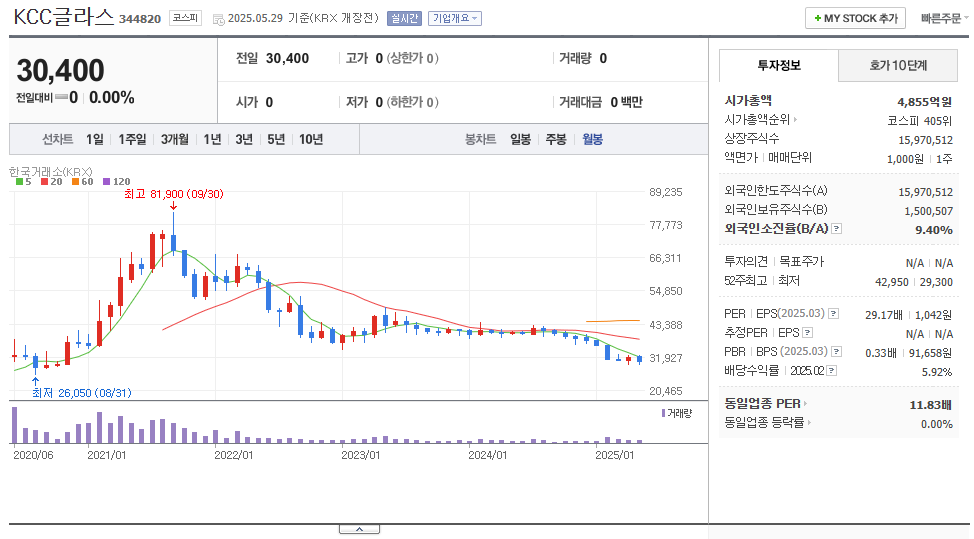Image resolution: width=974 pixels, height=539 pixels.
Task: Click the 선차트 label
Action: pyautogui.click(x=57, y=139)
